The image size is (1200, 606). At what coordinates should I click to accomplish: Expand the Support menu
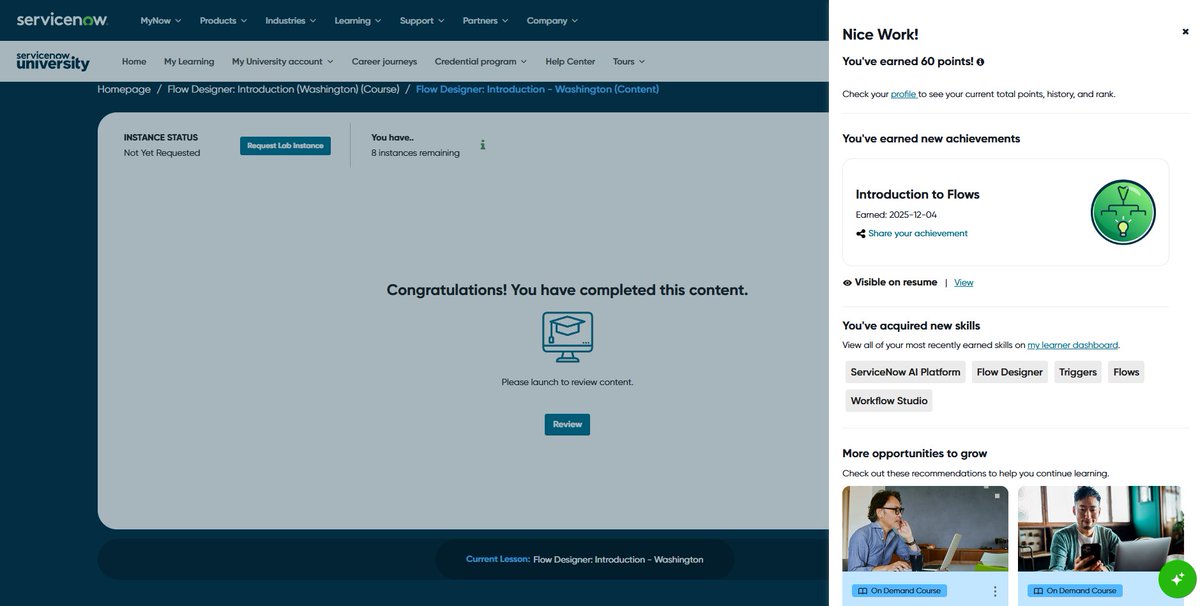(x=422, y=20)
